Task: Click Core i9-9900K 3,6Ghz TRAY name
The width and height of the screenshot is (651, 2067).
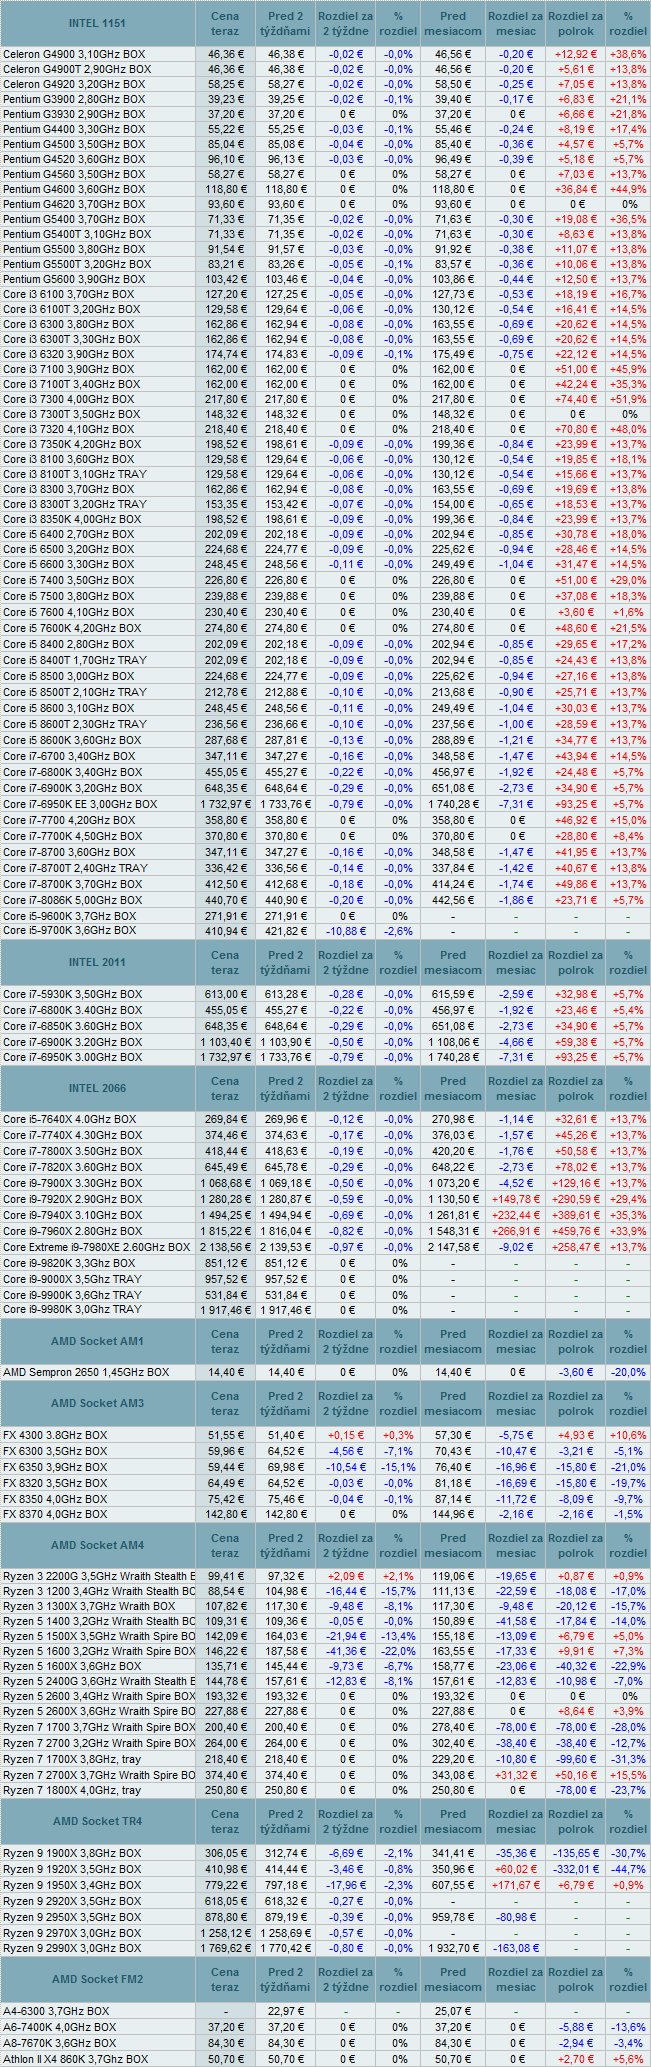Action: [x=72, y=1294]
